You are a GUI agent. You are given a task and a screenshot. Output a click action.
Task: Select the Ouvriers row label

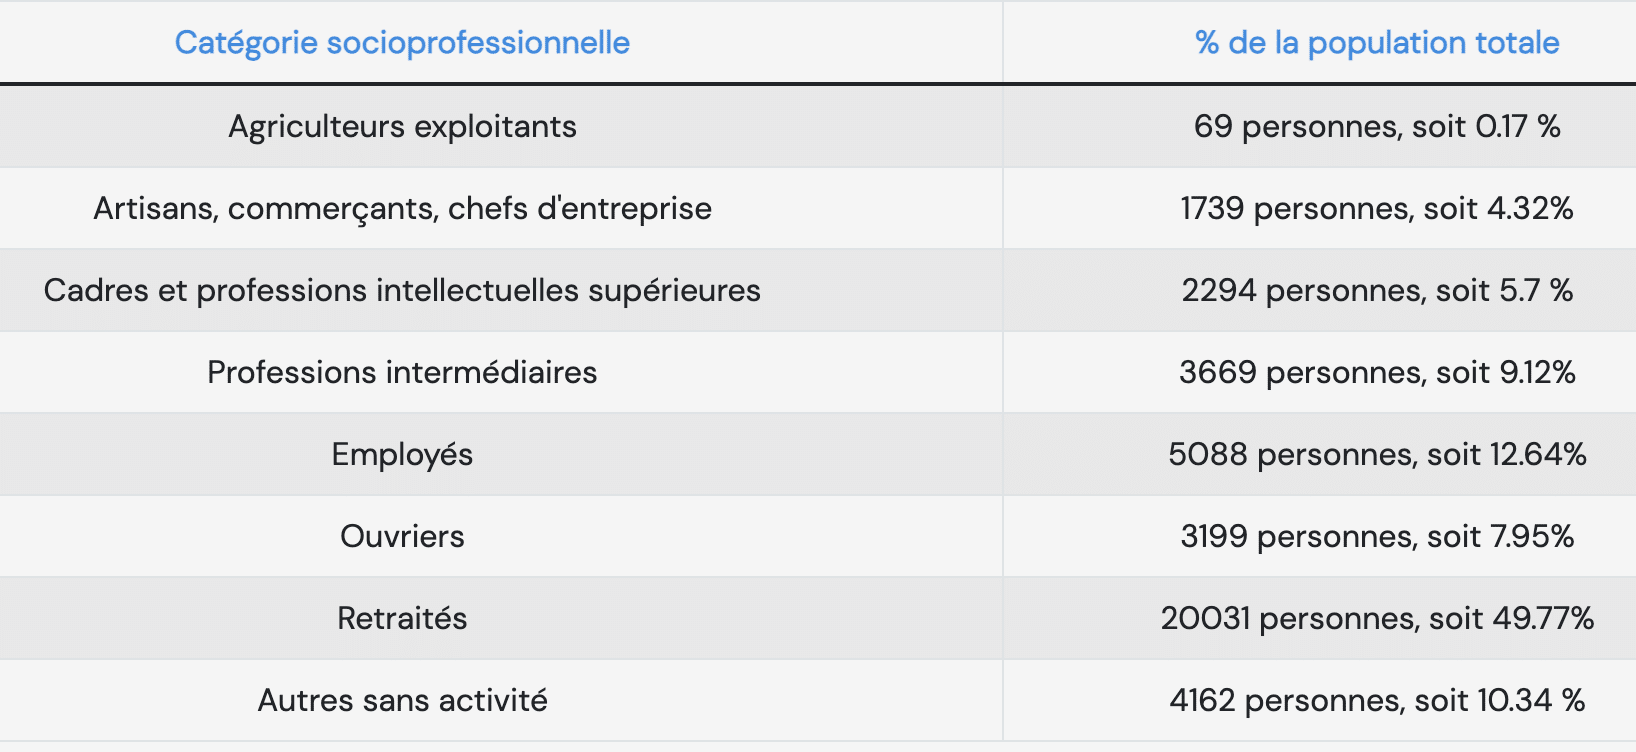402,536
